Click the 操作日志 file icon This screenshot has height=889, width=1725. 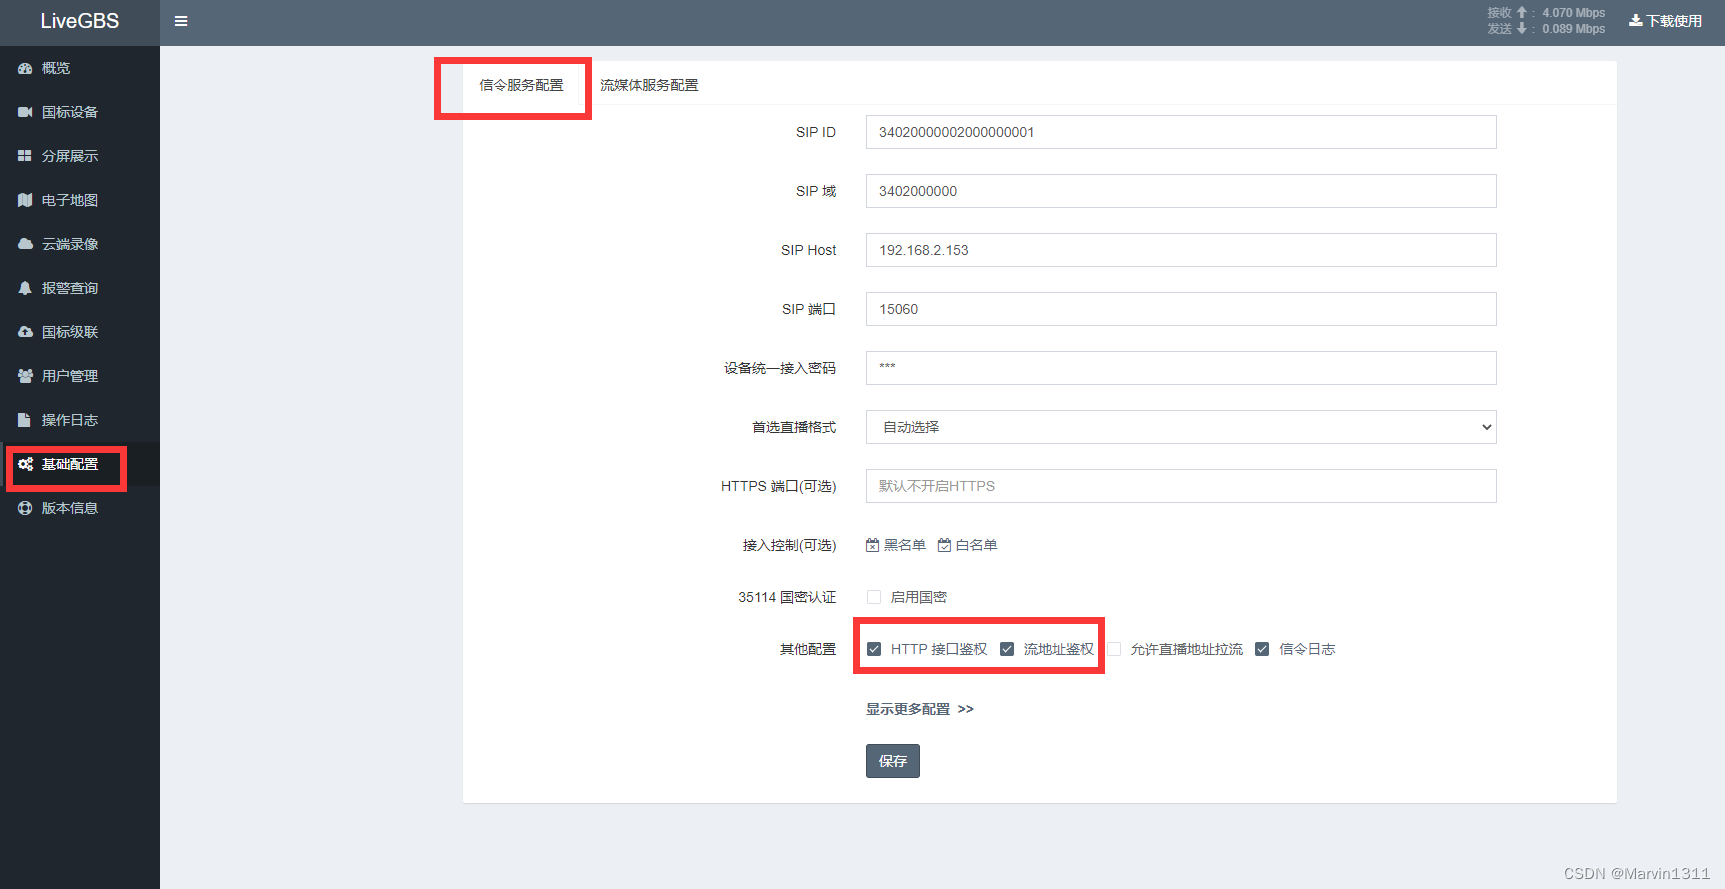25,420
